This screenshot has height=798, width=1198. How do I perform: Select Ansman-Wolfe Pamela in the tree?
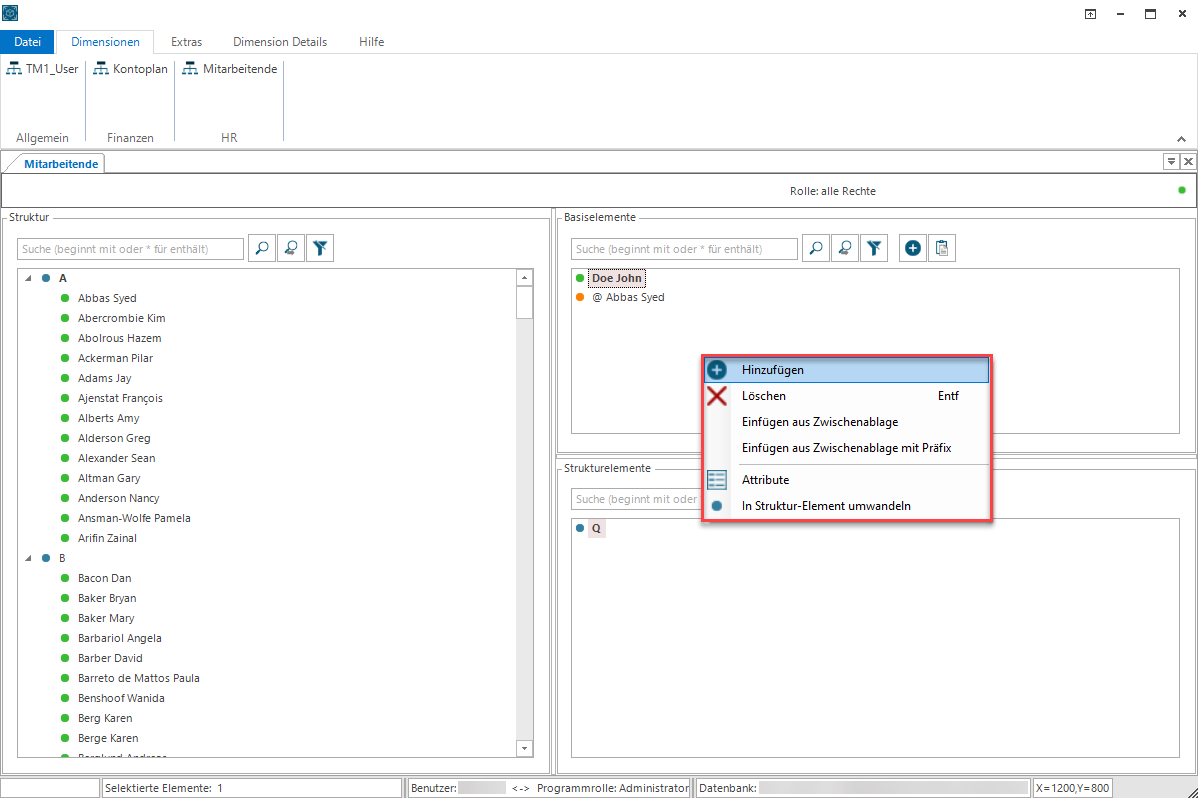(x=134, y=518)
